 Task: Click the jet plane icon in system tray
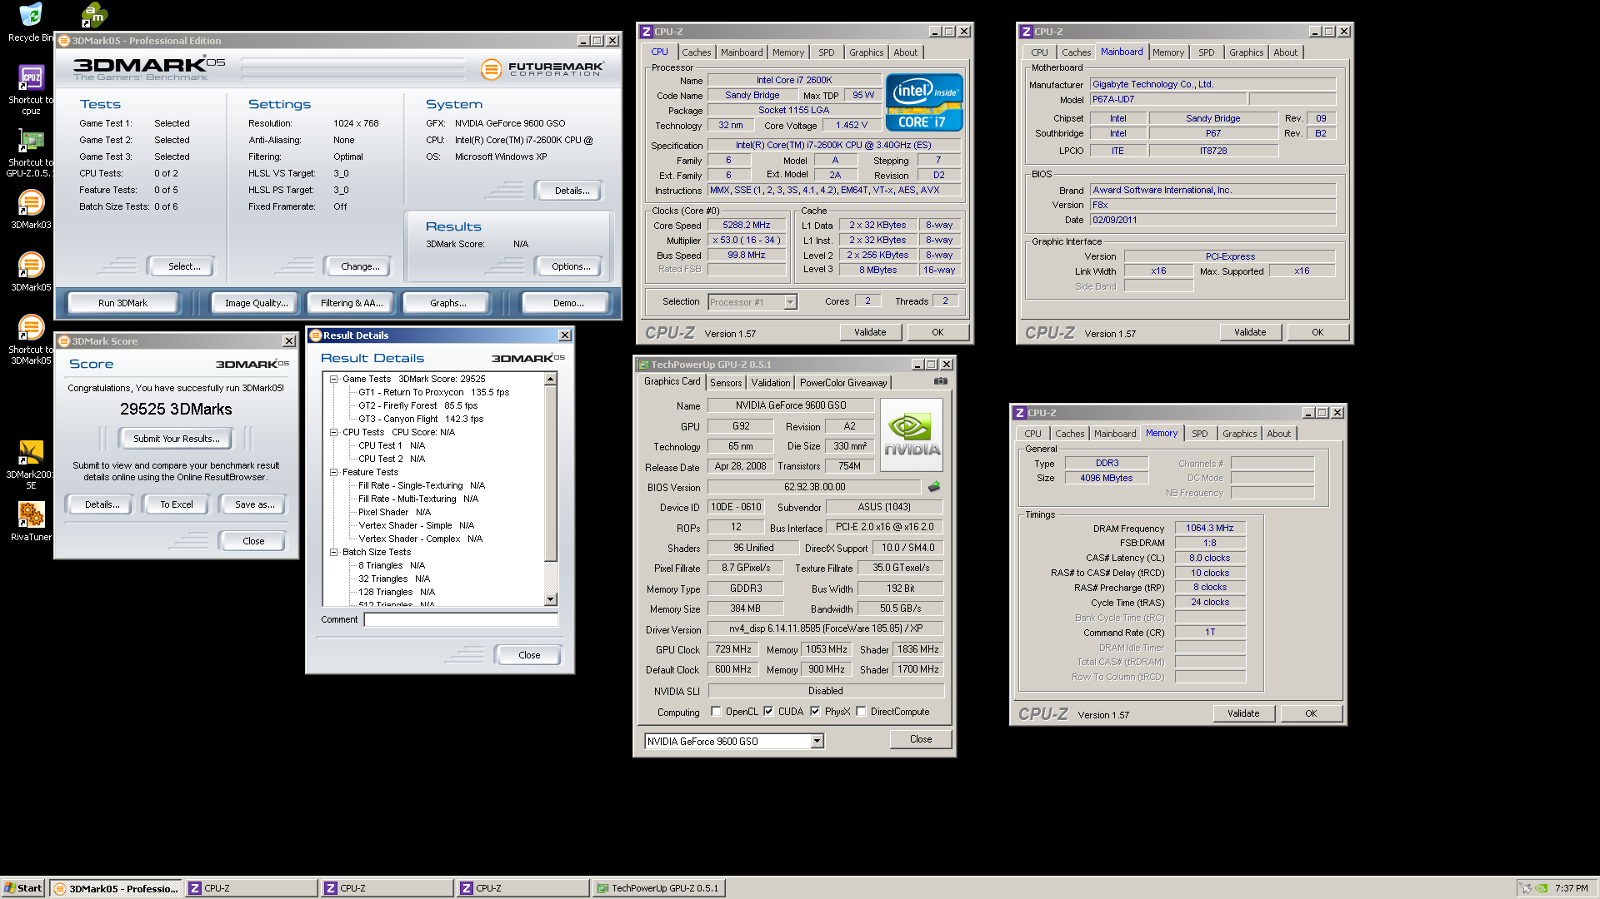click(1525, 888)
